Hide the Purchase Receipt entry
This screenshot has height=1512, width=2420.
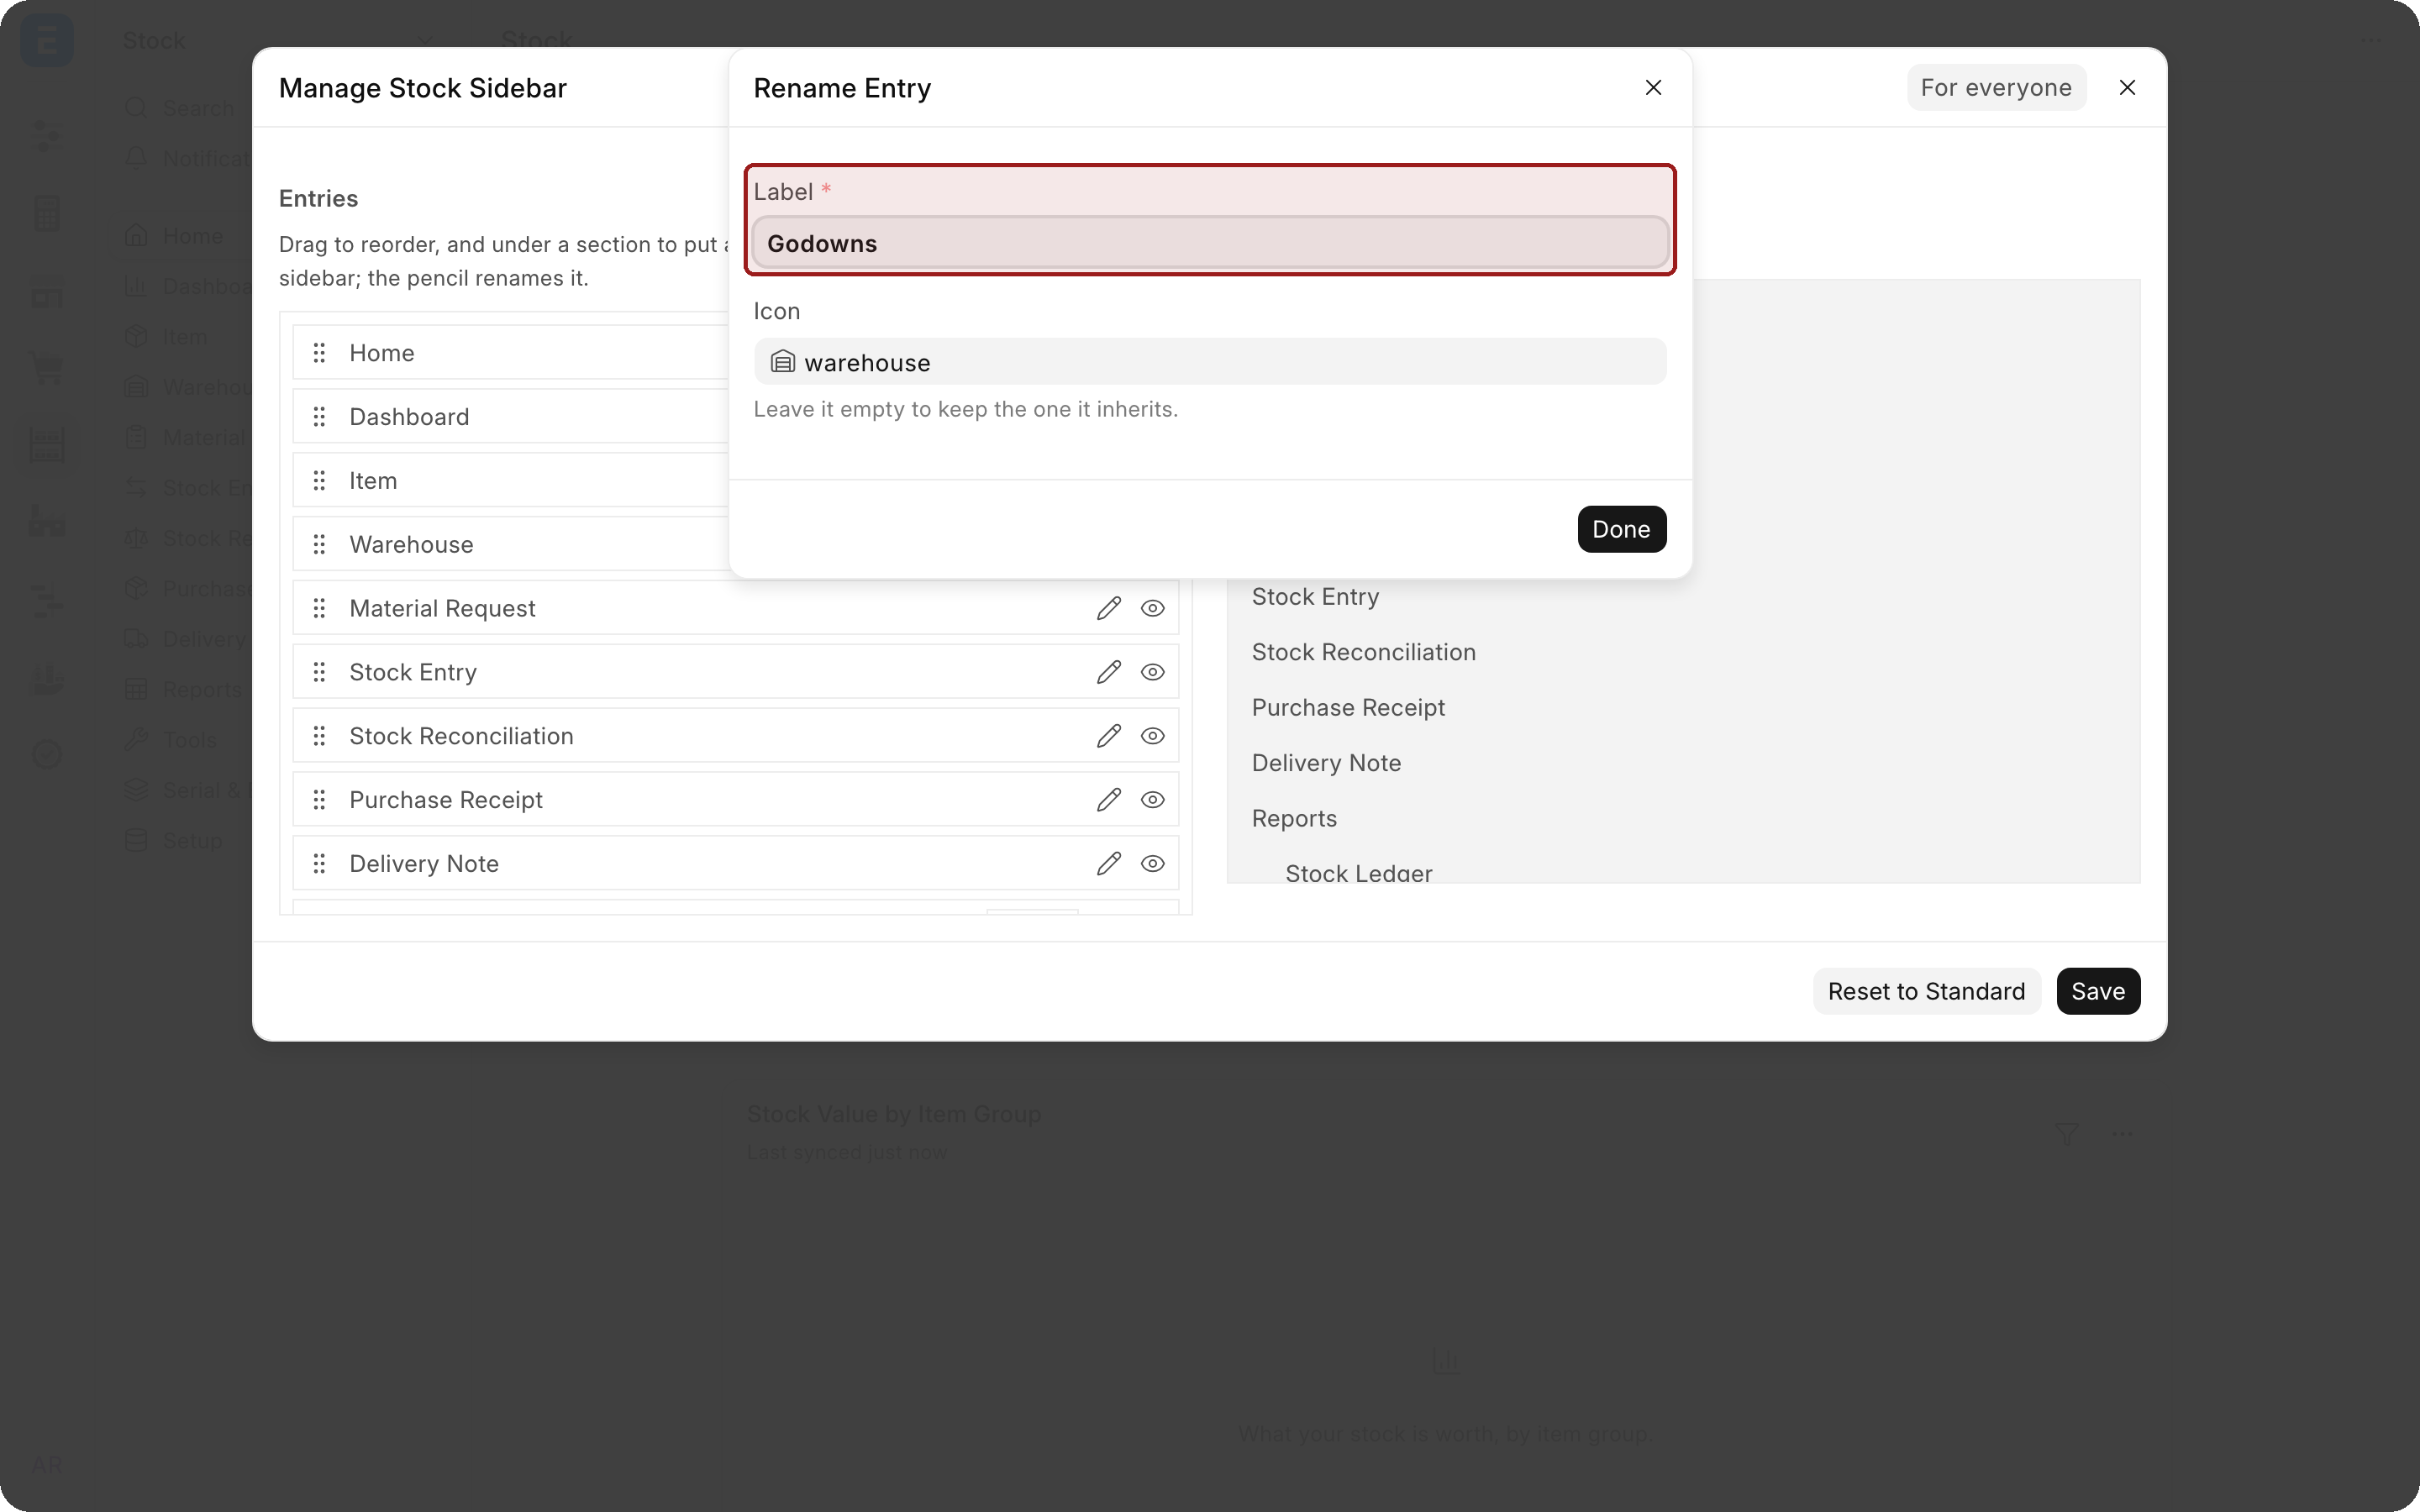1152,800
